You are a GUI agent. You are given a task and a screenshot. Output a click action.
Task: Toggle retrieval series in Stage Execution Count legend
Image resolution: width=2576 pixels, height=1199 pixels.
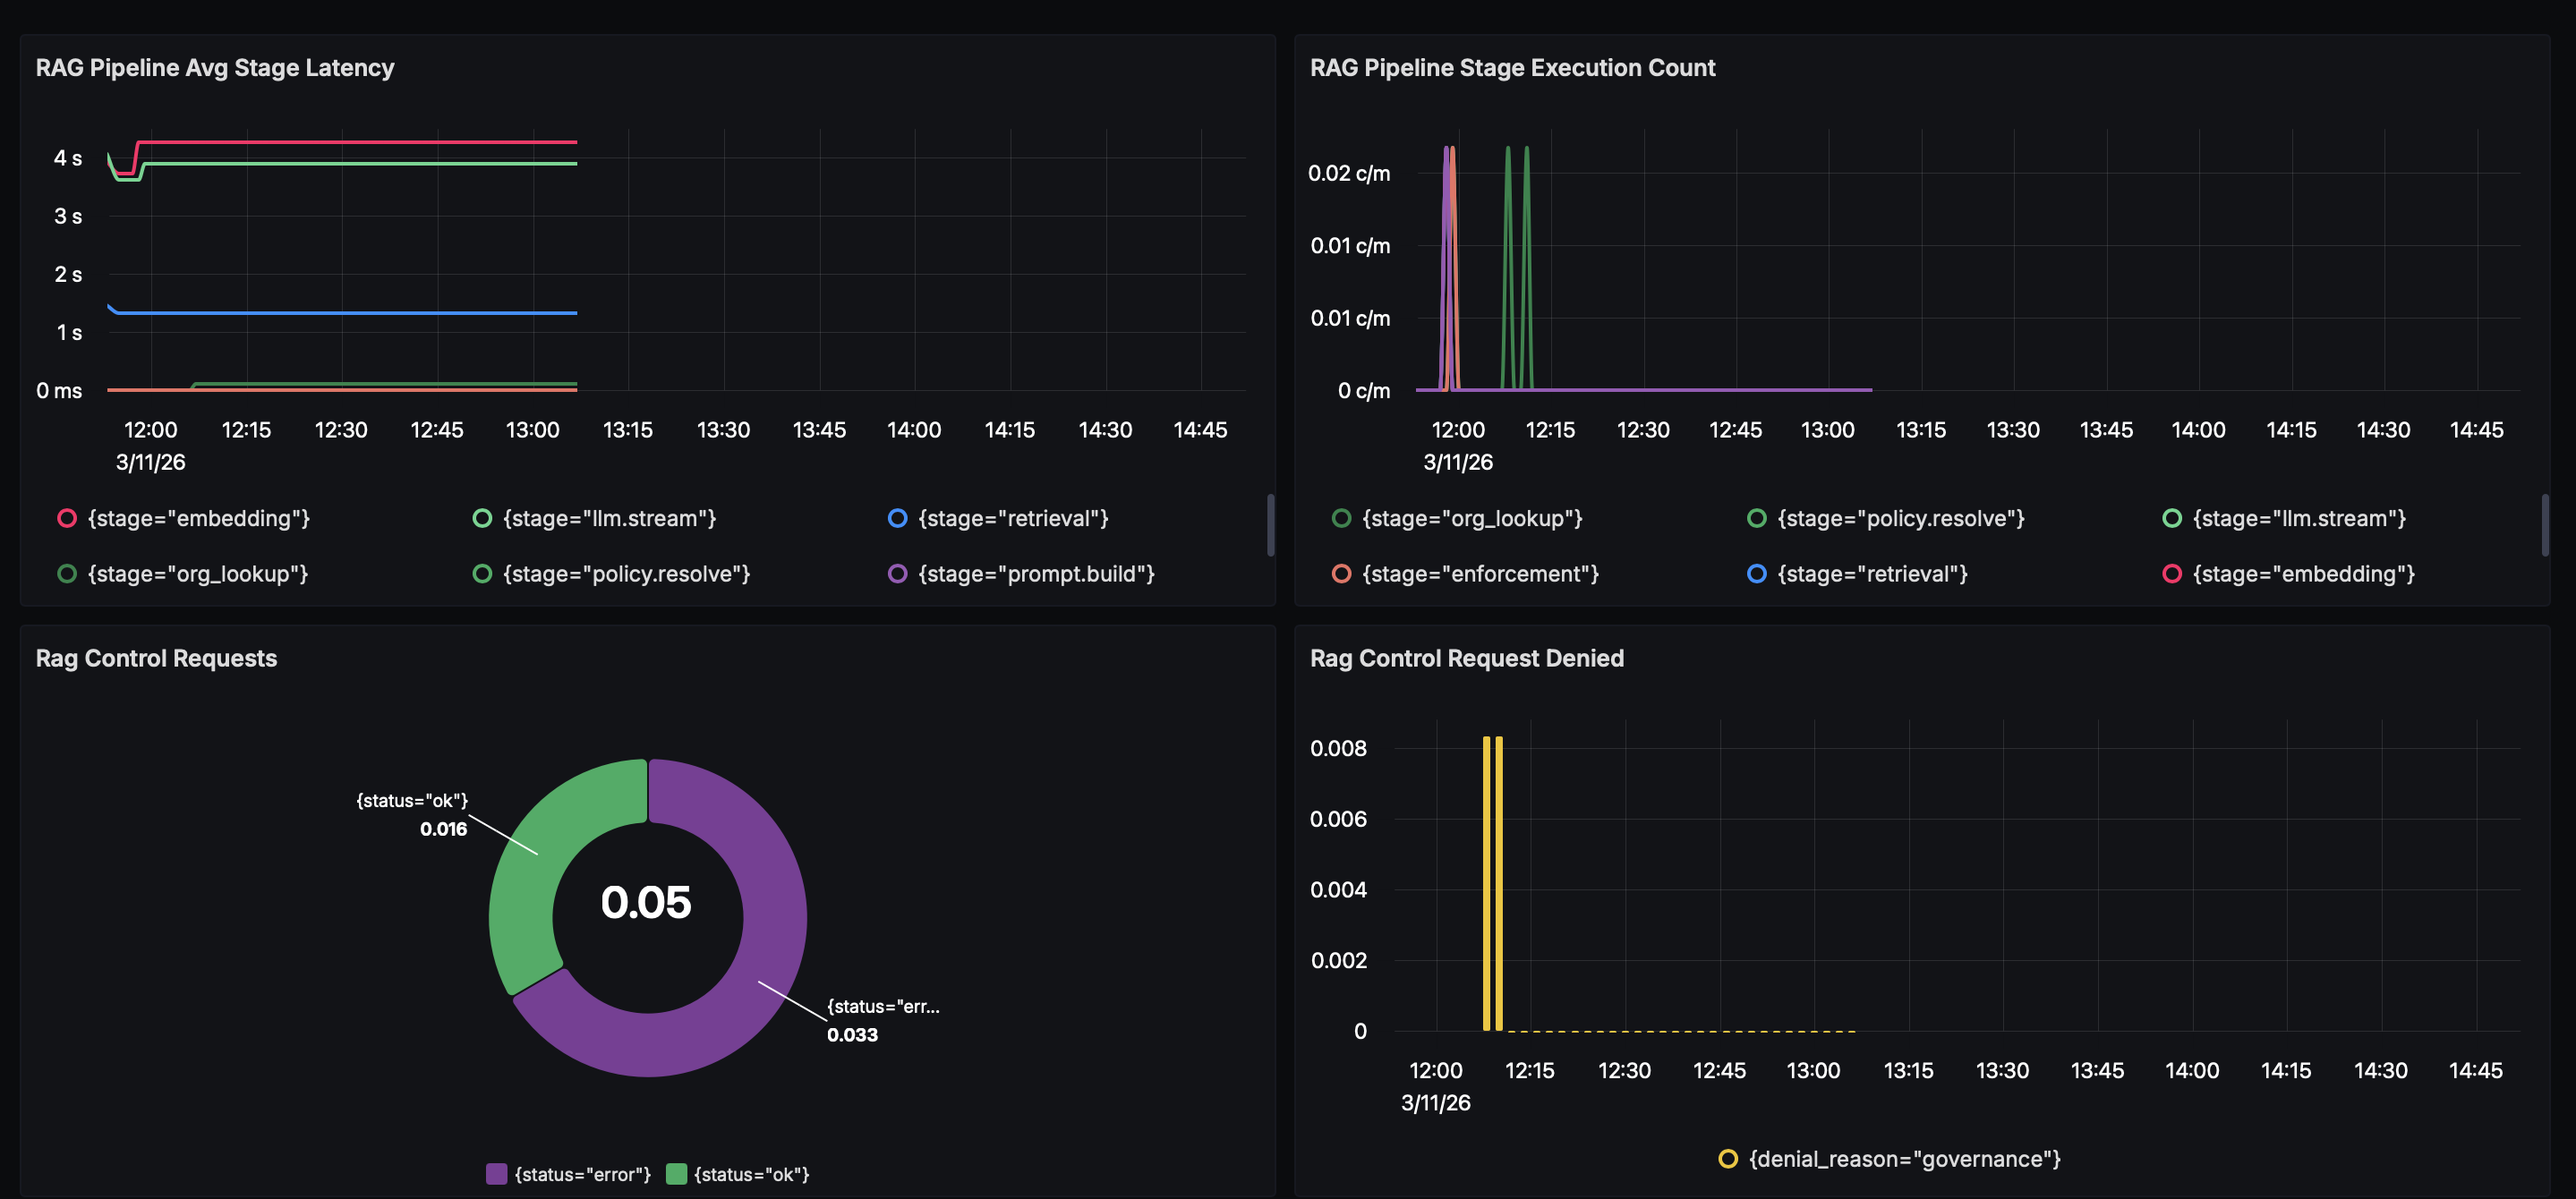[1858, 574]
